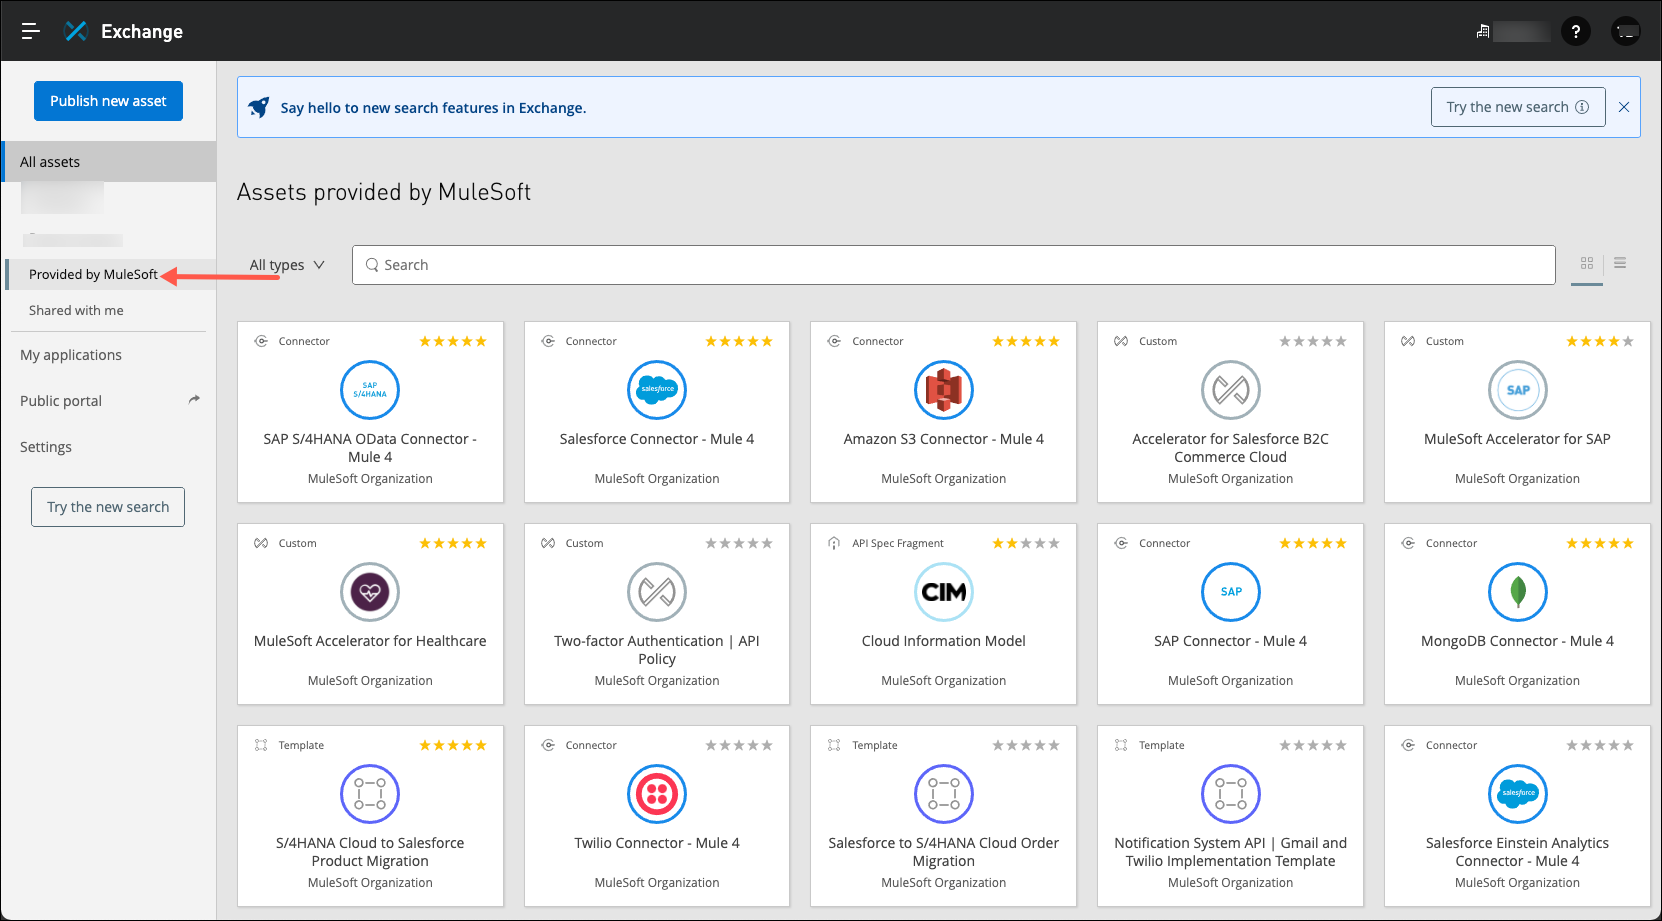The image size is (1662, 921).
Task: Click star rating on Cloud Information Model card
Action: (x=1026, y=543)
